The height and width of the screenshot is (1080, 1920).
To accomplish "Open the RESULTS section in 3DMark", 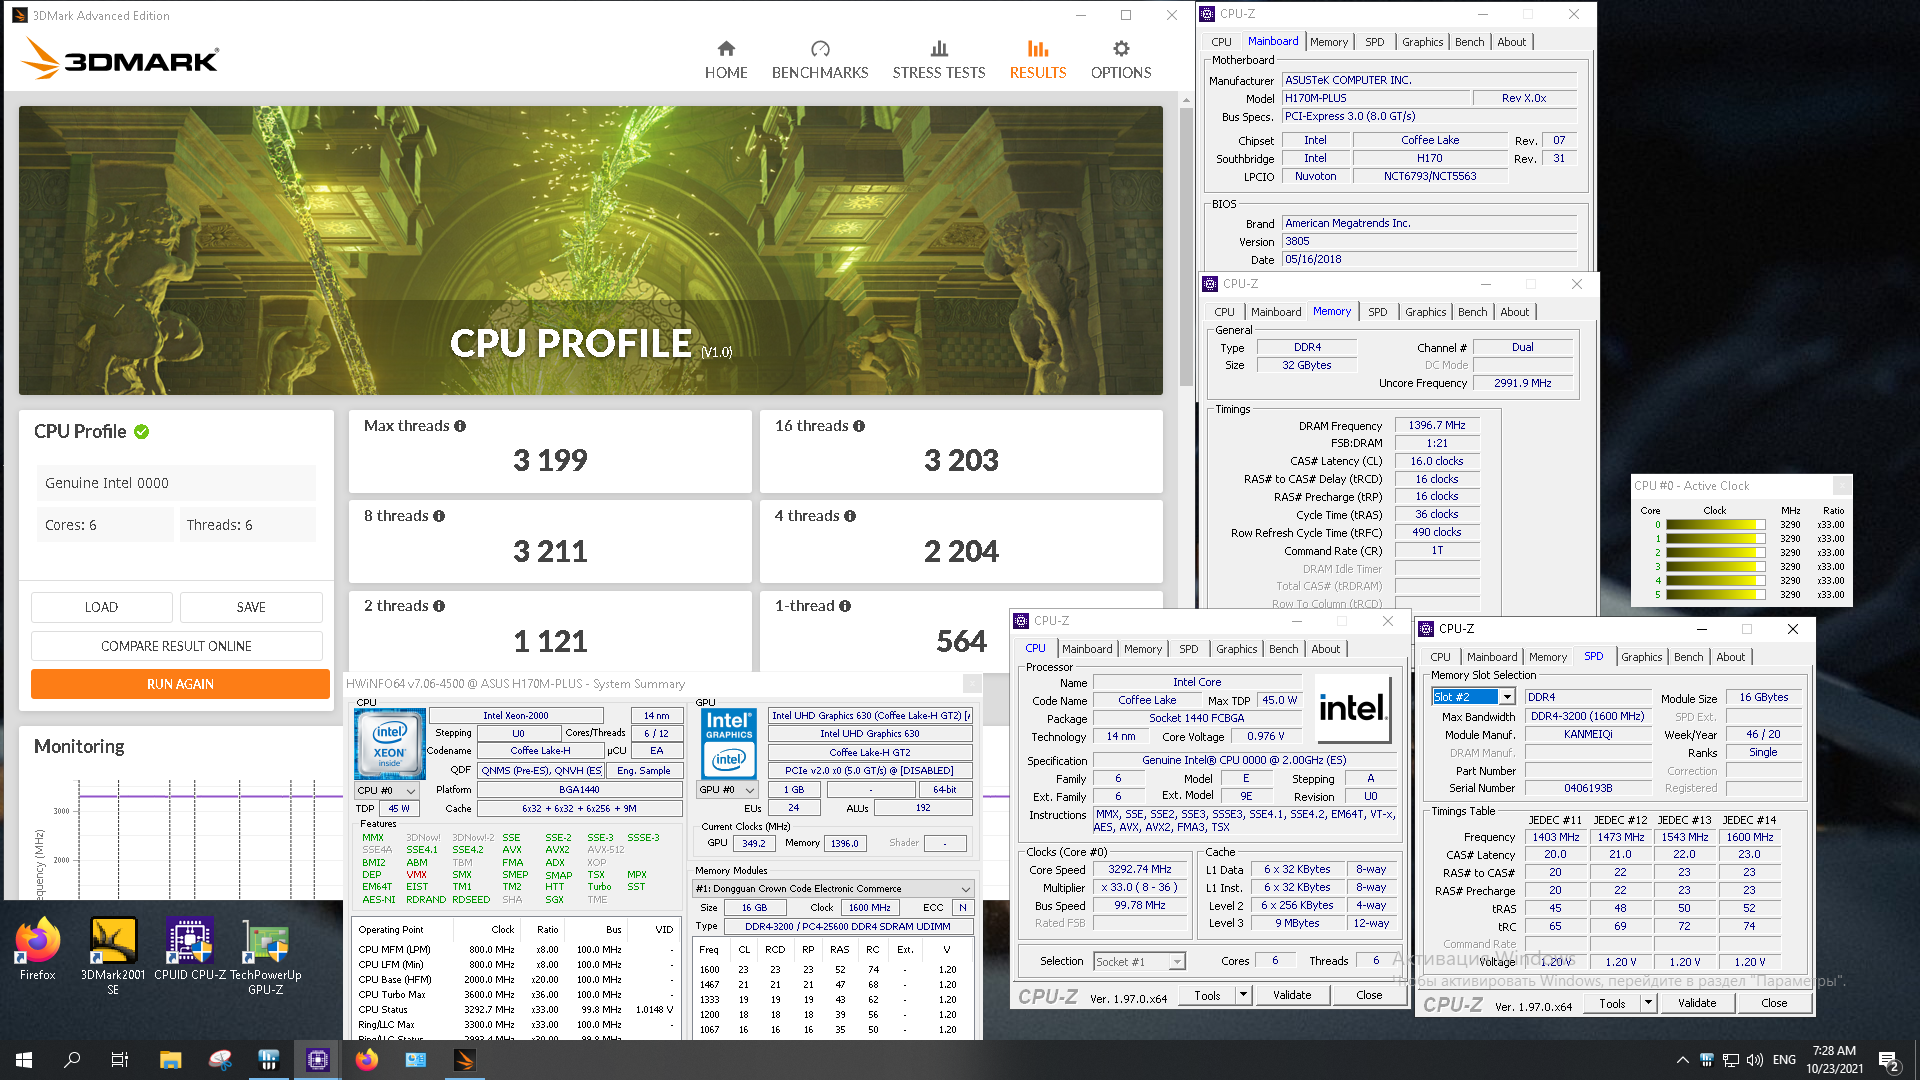I will (x=1038, y=60).
